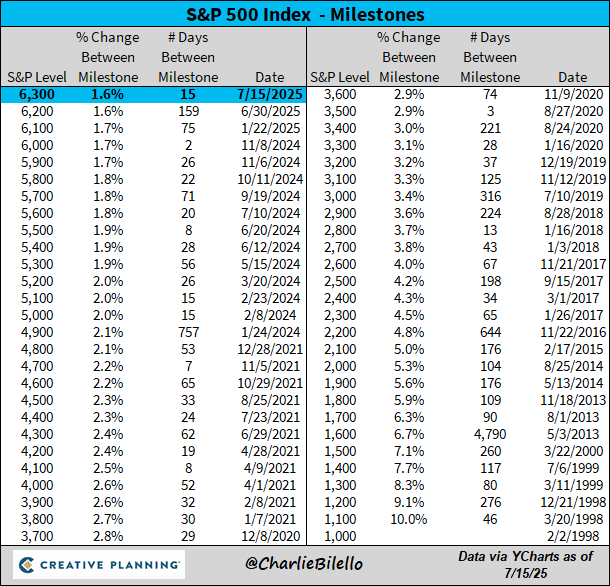Click the 221 days value

[490, 128]
